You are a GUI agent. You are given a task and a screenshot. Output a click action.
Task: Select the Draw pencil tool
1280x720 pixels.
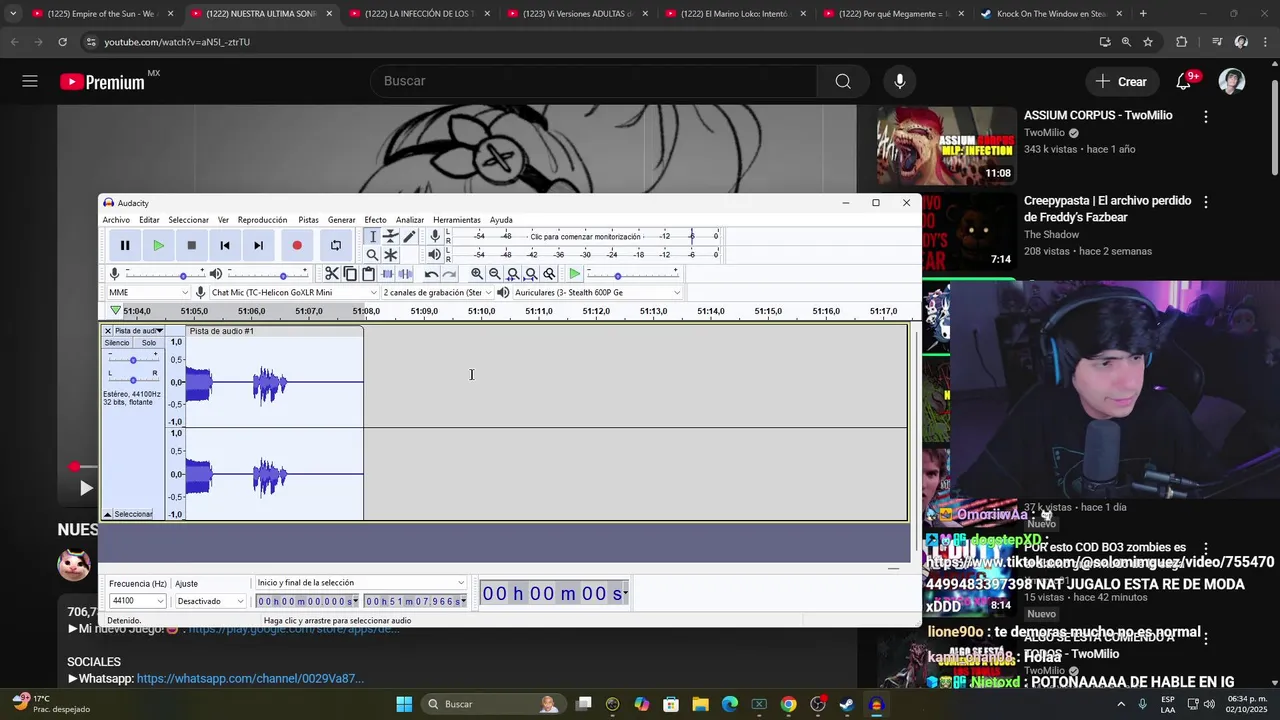tap(409, 237)
